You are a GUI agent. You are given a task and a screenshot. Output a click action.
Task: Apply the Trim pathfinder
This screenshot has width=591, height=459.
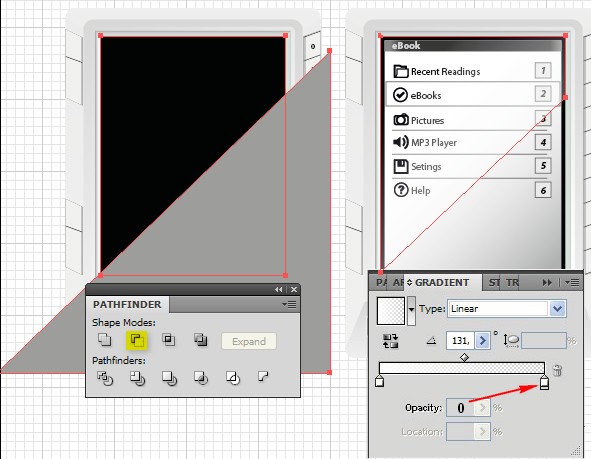click(137, 378)
